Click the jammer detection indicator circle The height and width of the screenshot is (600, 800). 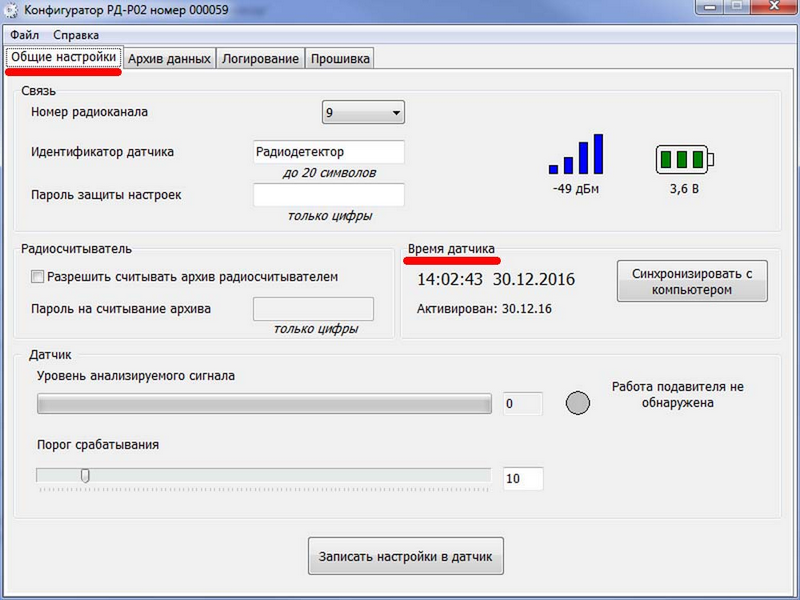click(x=578, y=403)
